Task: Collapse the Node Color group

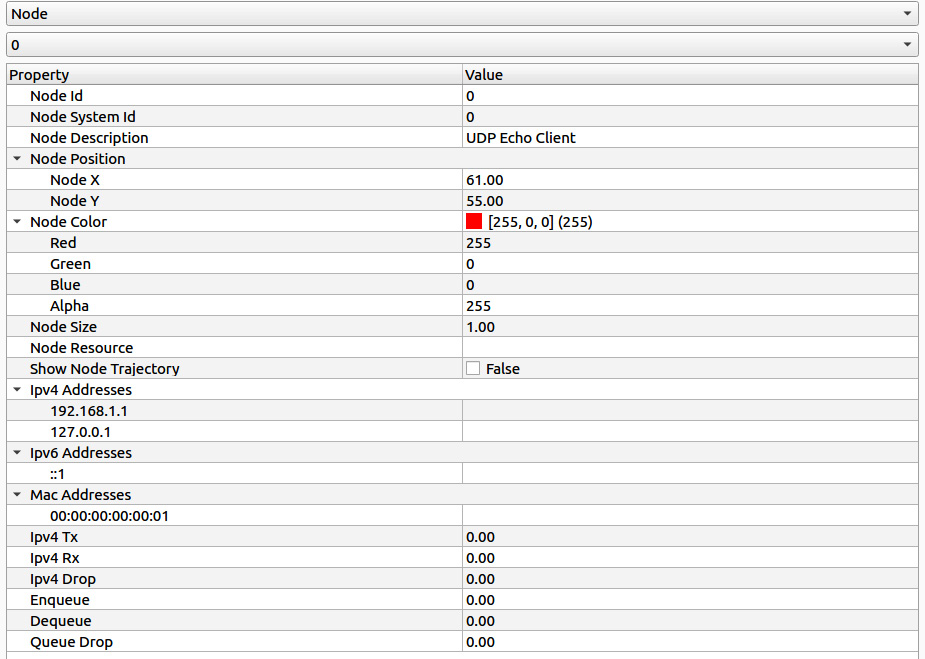Action: [x=17, y=222]
